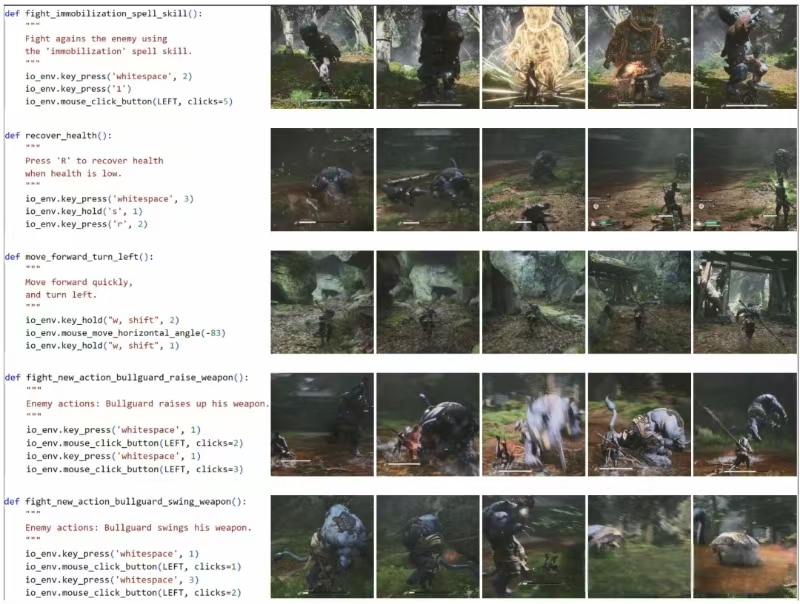Image resolution: width=800 pixels, height=604 pixels.
Task: Open blurred white charging bull frame in the raise_weapon row
Action: pyautogui.click(x=534, y=424)
